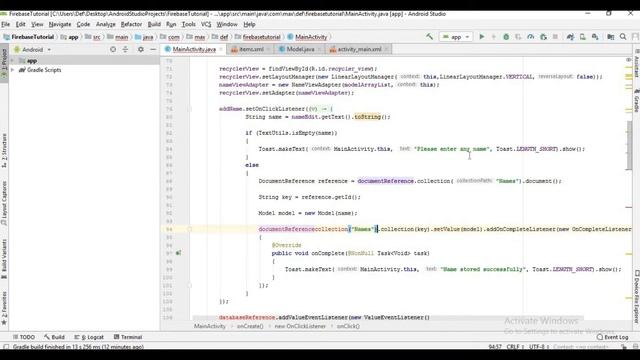
Task: Sync project with Gradle files icon
Action: (570, 37)
